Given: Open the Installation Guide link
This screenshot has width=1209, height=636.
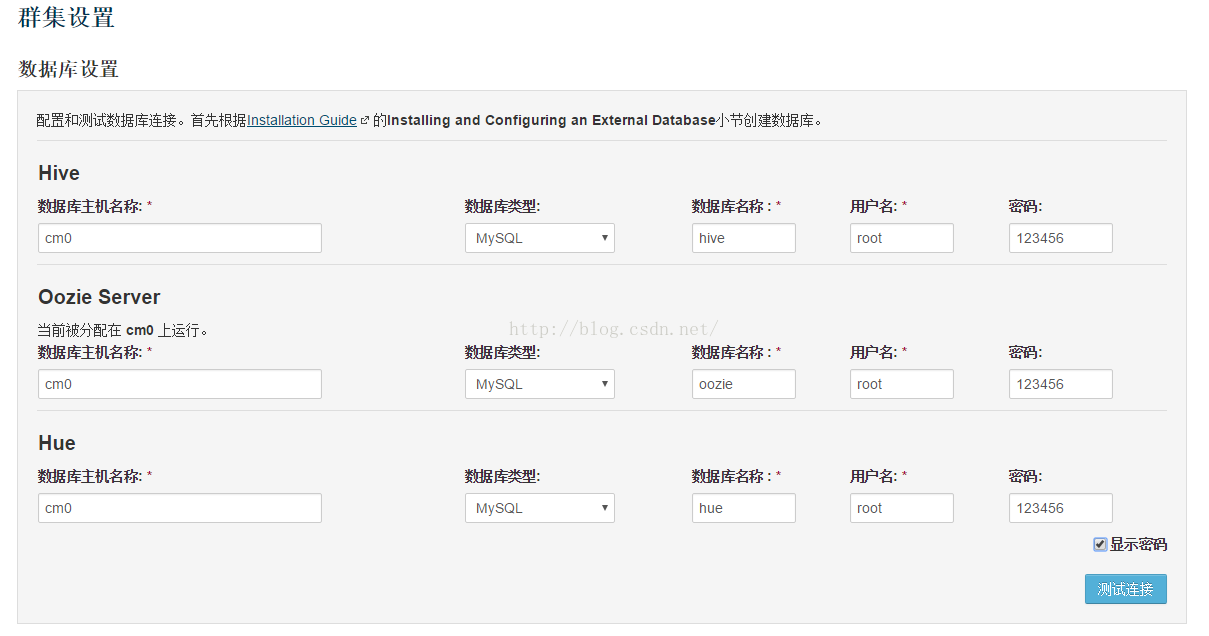Looking at the screenshot, I should [x=302, y=120].
